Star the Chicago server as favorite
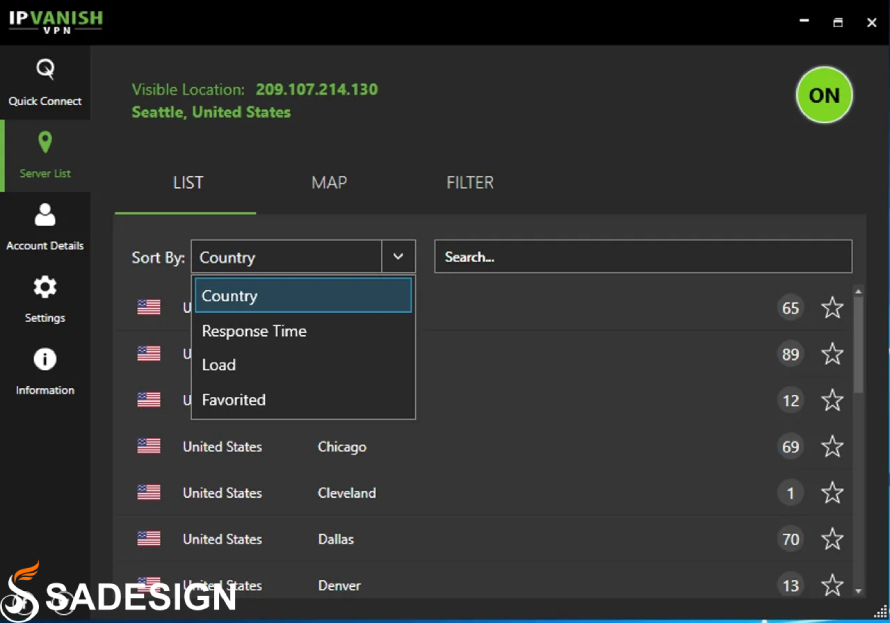Screen dimensions: 890x623 (832, 447)
